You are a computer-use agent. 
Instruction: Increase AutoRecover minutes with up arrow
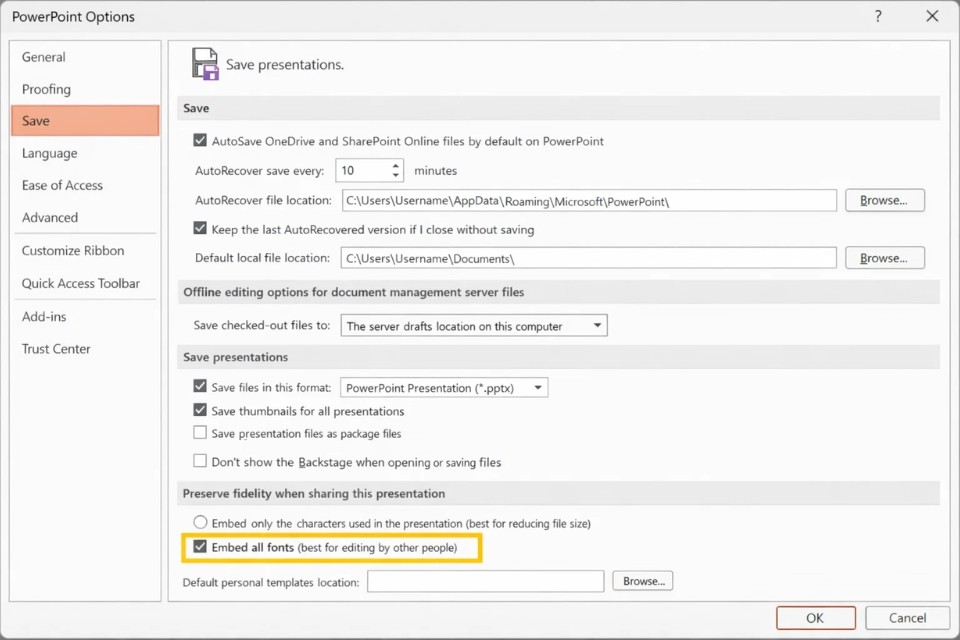pos(396,166)
